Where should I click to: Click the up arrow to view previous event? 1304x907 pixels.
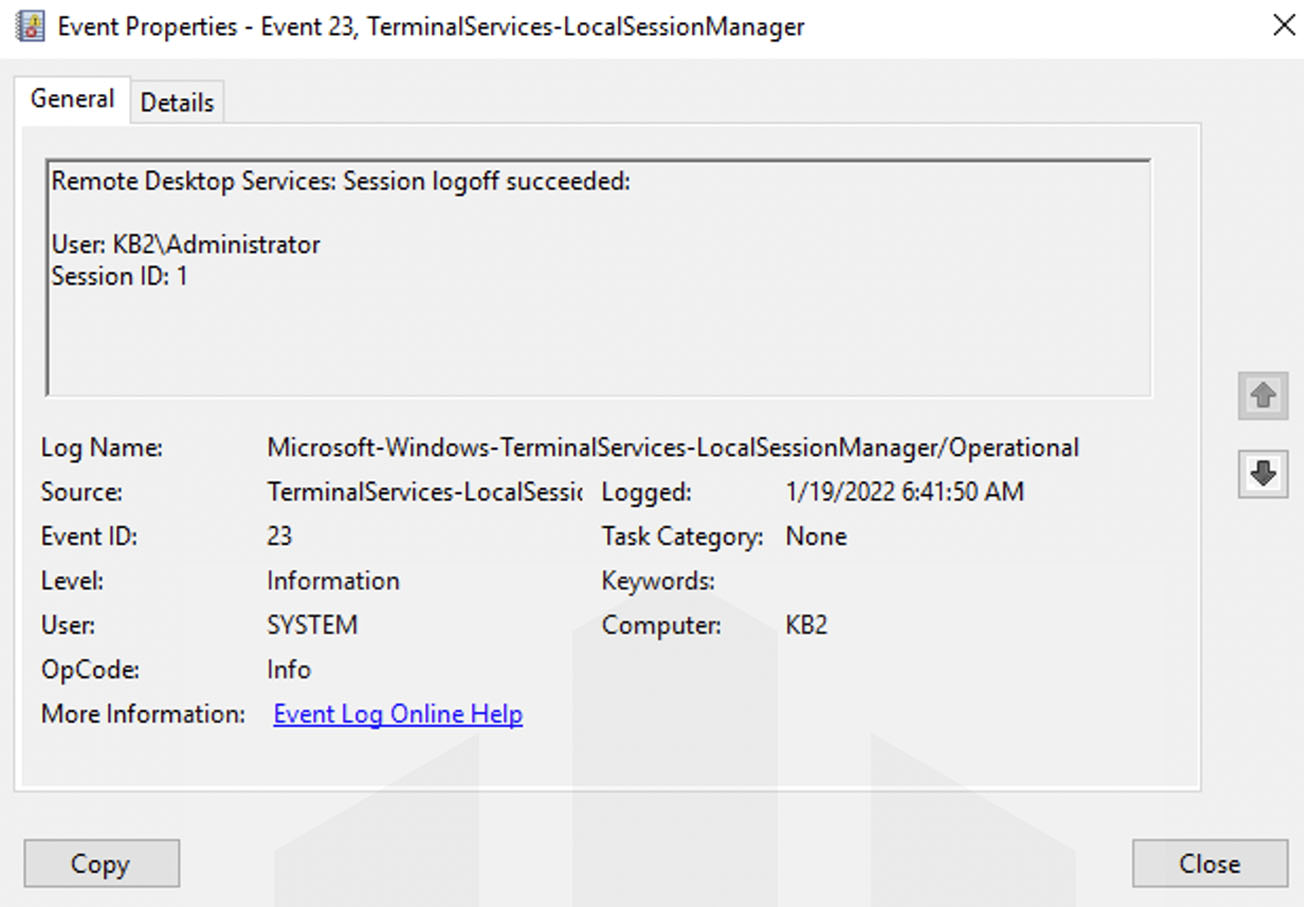point(1262,396)
